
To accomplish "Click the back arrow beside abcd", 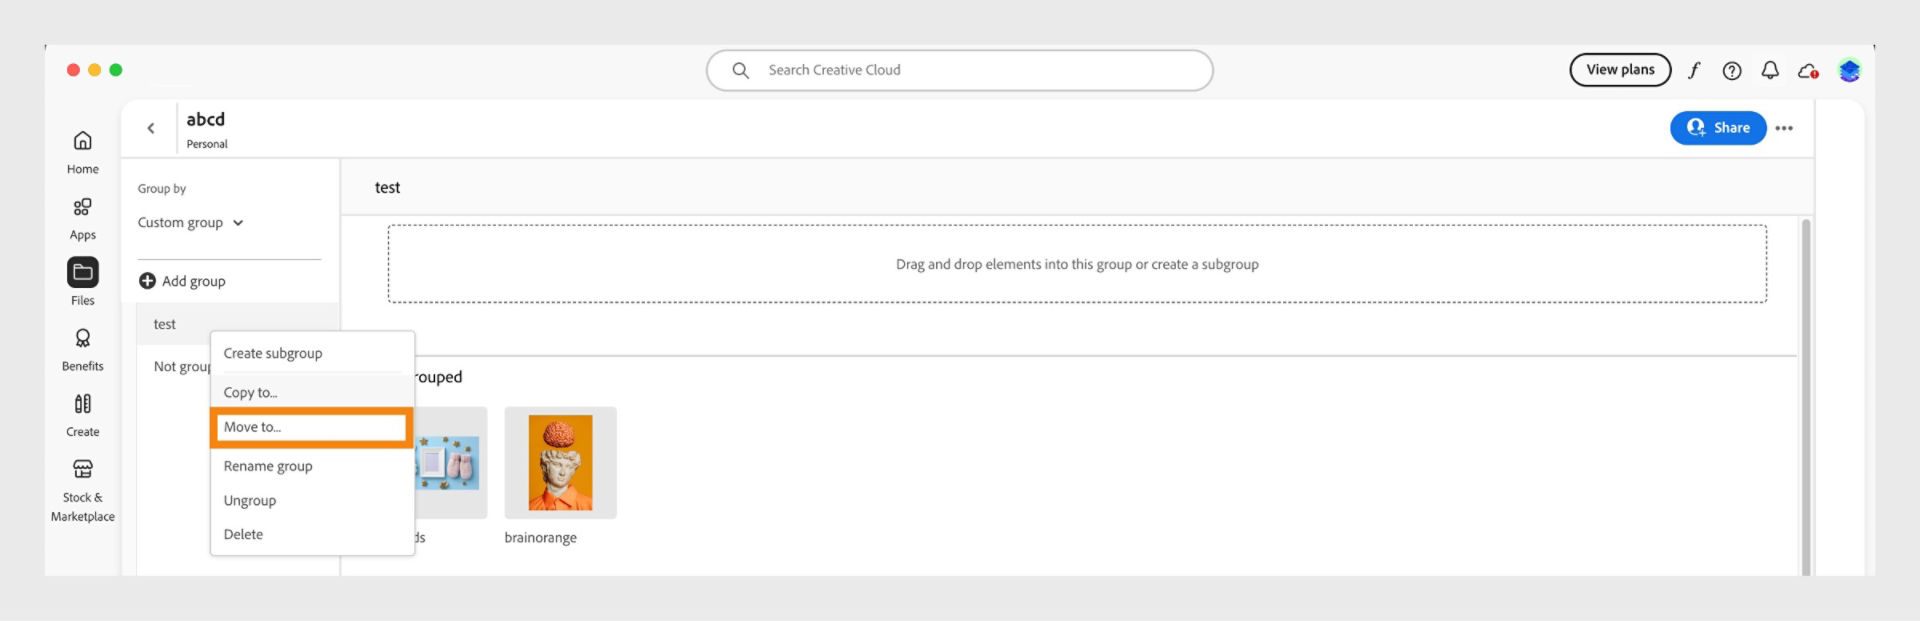I will click(x=151, y=128).
